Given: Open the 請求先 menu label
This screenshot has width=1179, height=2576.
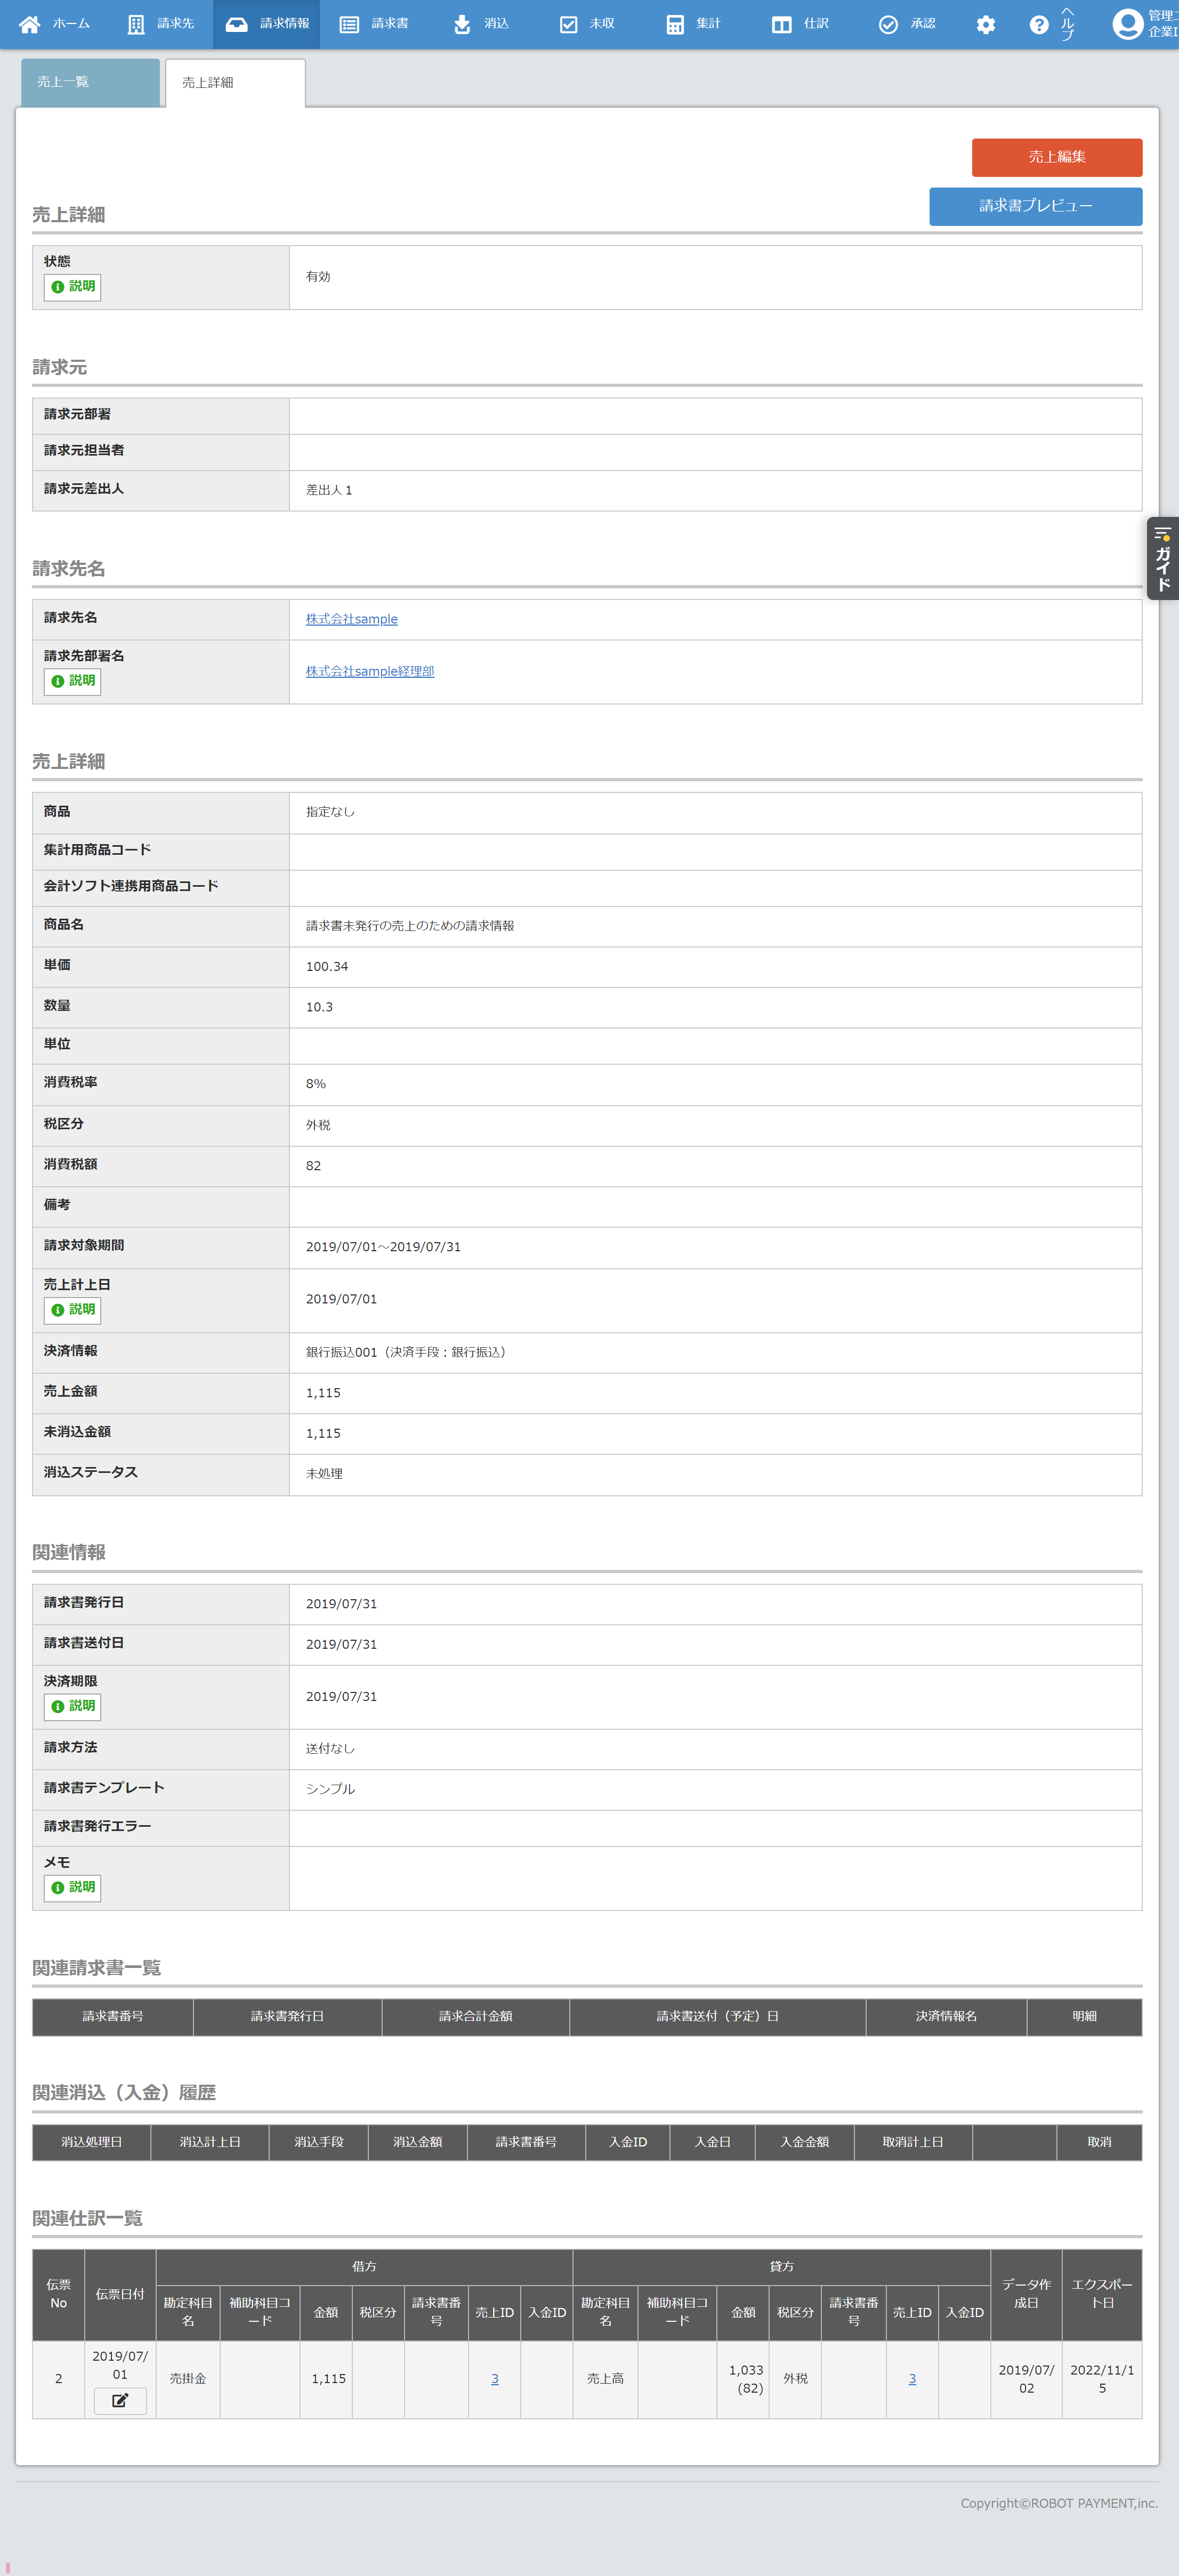Looking at the screenshot, I should (176, 24).
